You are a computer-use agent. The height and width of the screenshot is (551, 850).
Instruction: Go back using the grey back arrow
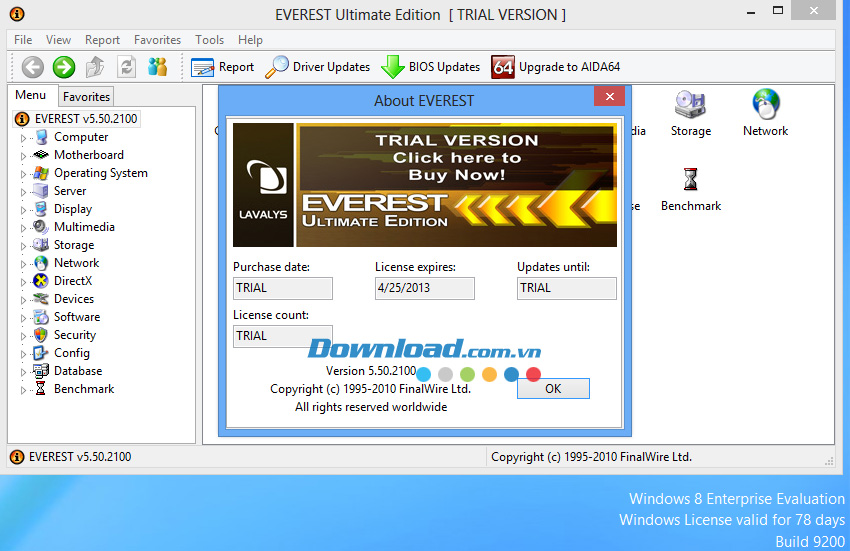pyautogui.click(x=33, y=67)
